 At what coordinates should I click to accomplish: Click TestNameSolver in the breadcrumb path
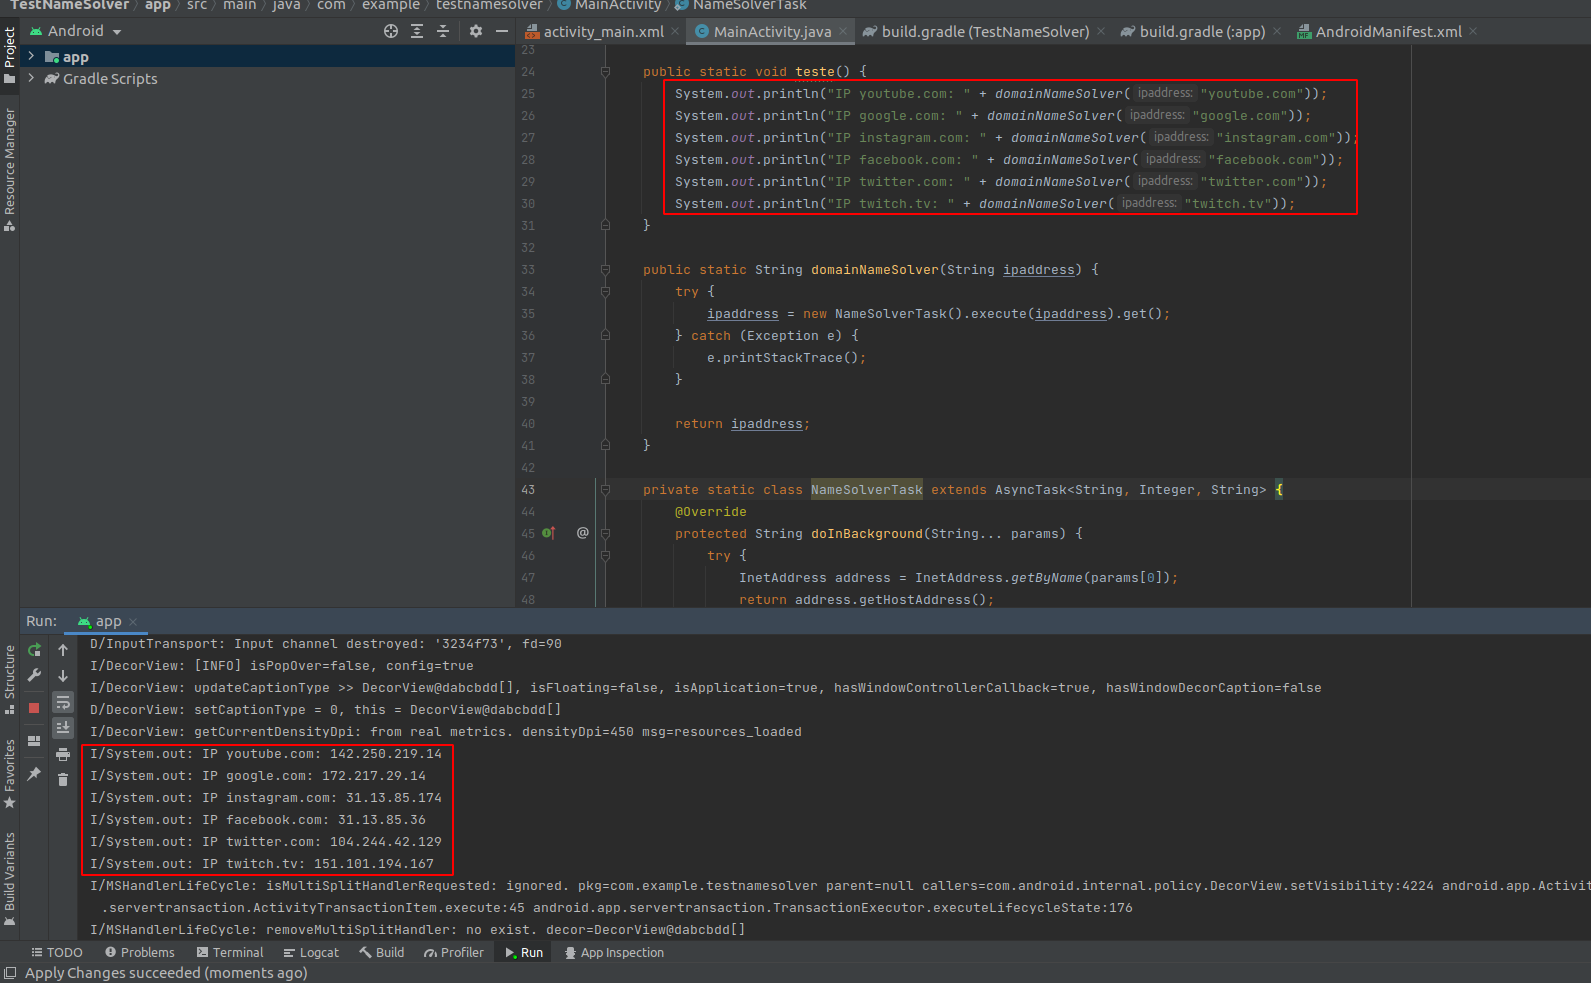click(70, 5)
